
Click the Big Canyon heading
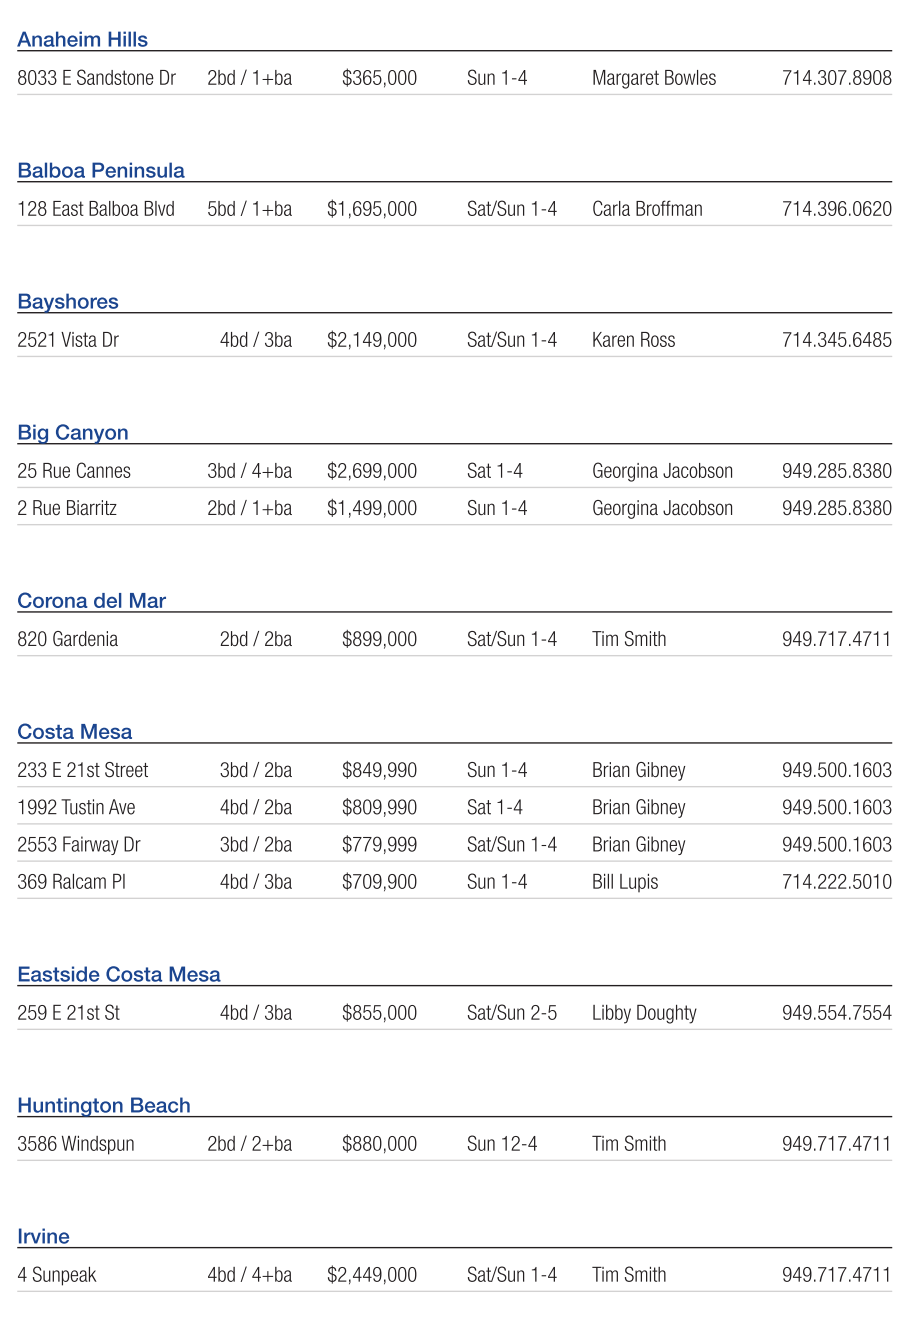pos(73,433)
